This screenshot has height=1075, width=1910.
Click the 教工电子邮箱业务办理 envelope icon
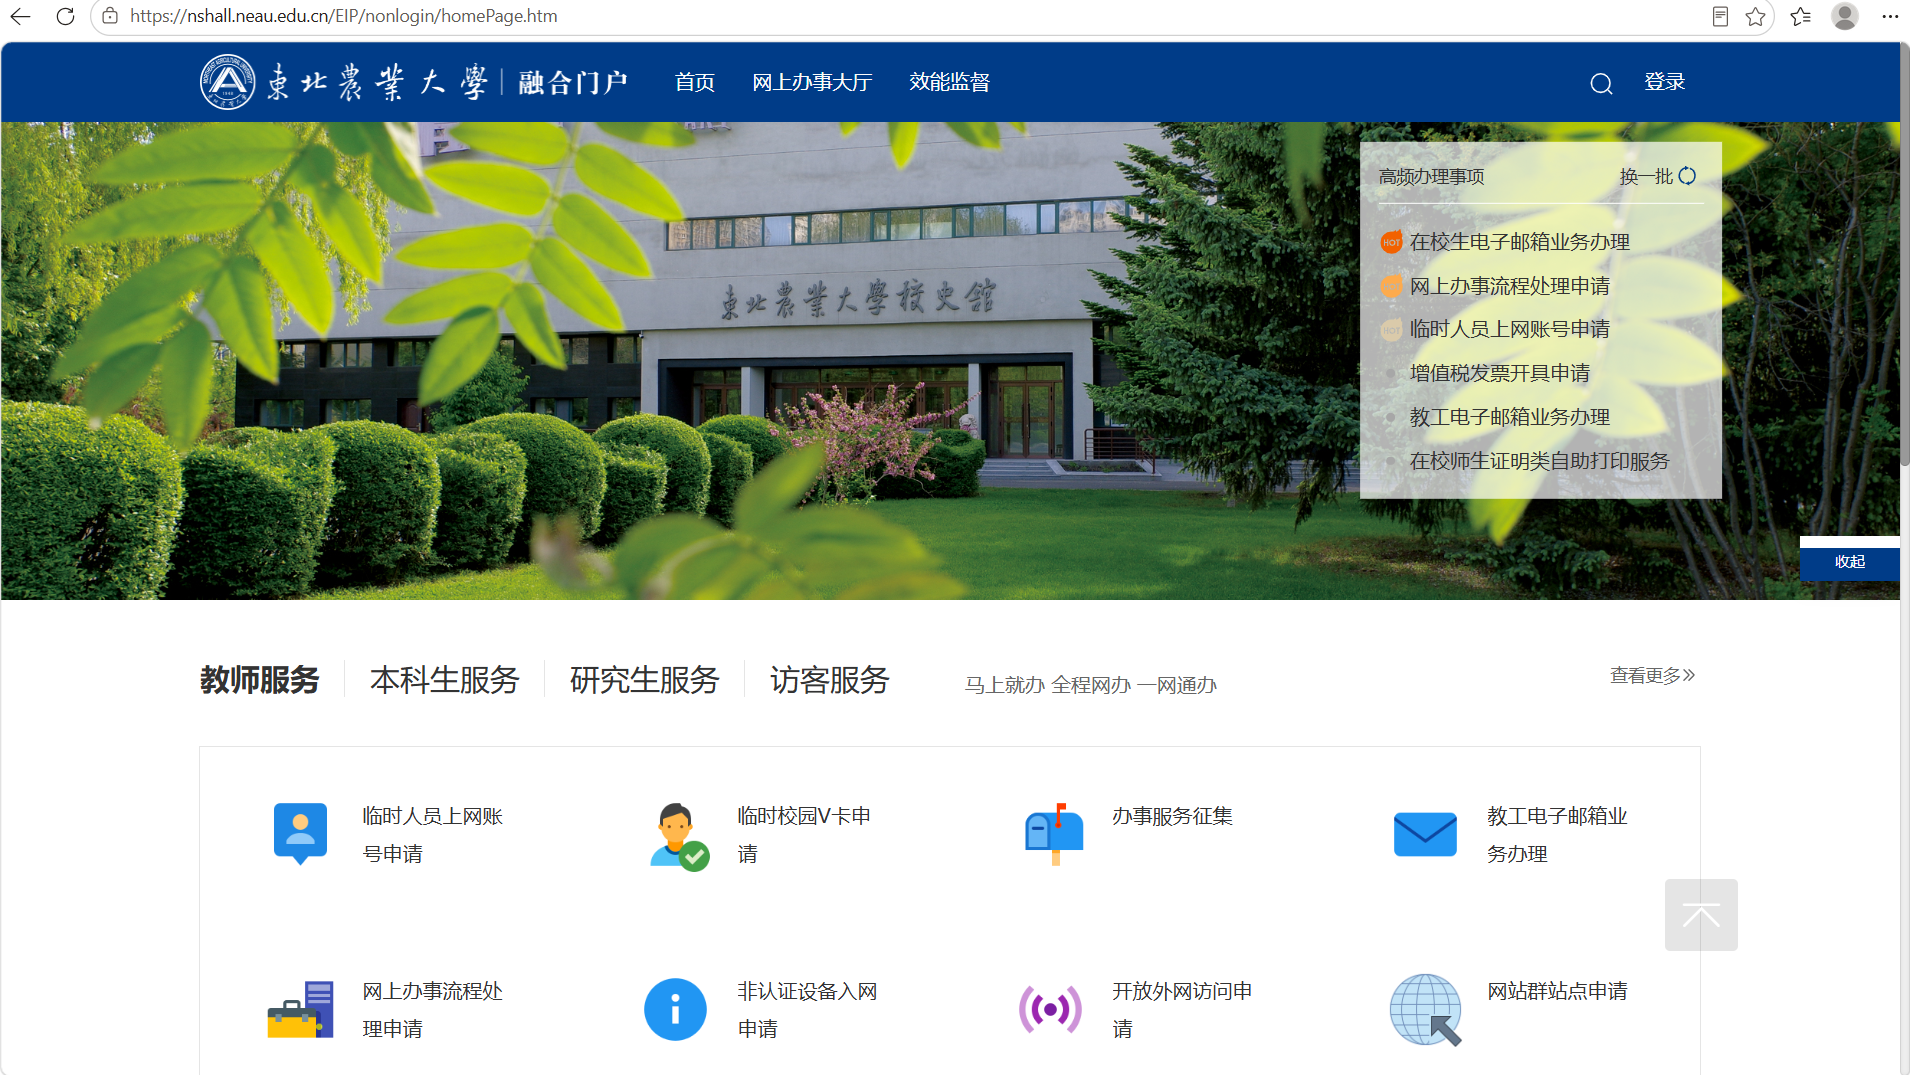[x=1425, y=834]
